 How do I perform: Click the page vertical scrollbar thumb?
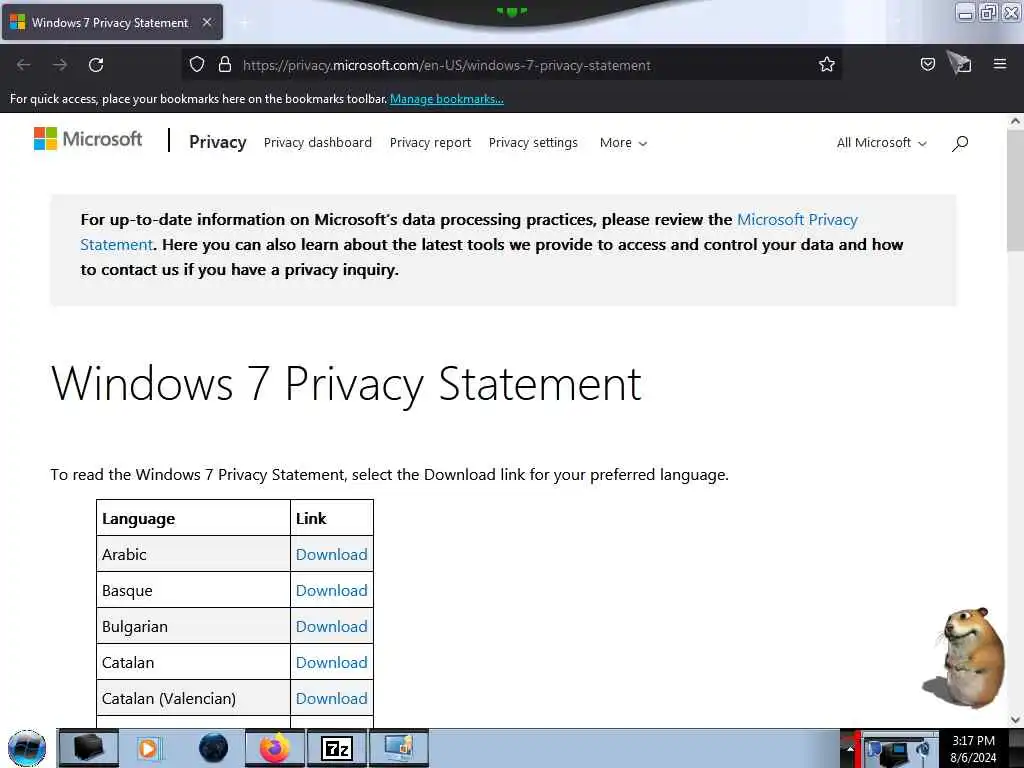click(x=1014, y=189)
